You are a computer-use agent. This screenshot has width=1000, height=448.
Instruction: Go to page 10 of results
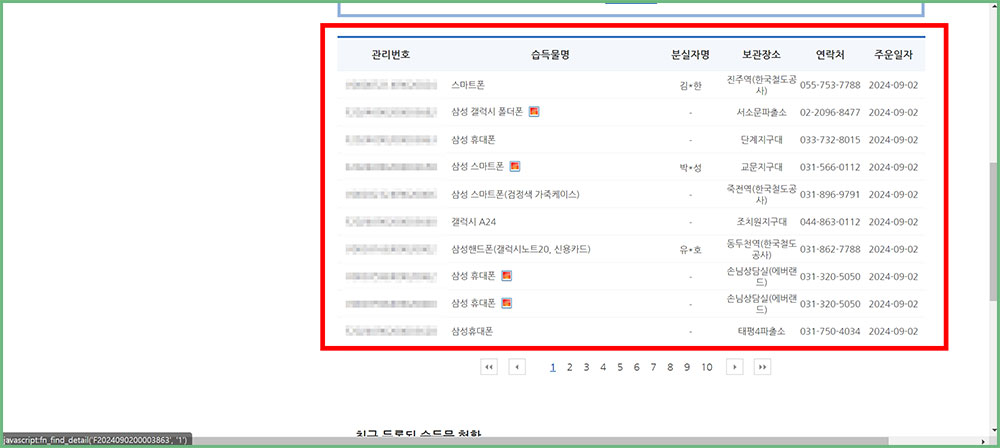707,367
